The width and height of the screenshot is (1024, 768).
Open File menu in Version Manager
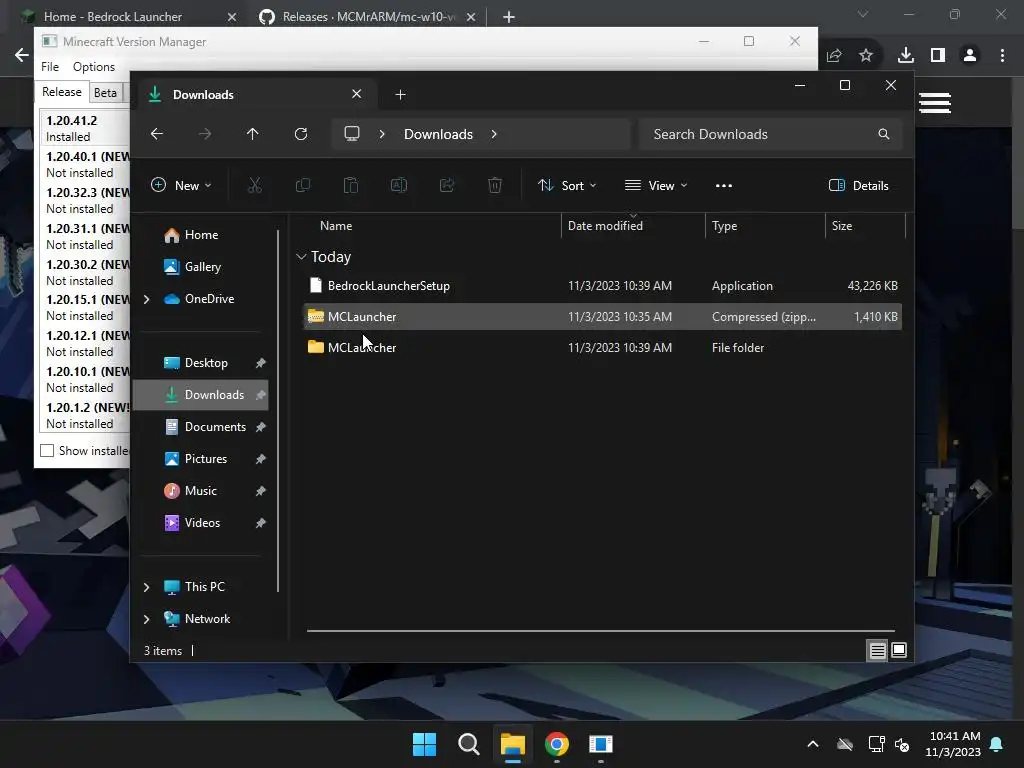pos(50,67)
